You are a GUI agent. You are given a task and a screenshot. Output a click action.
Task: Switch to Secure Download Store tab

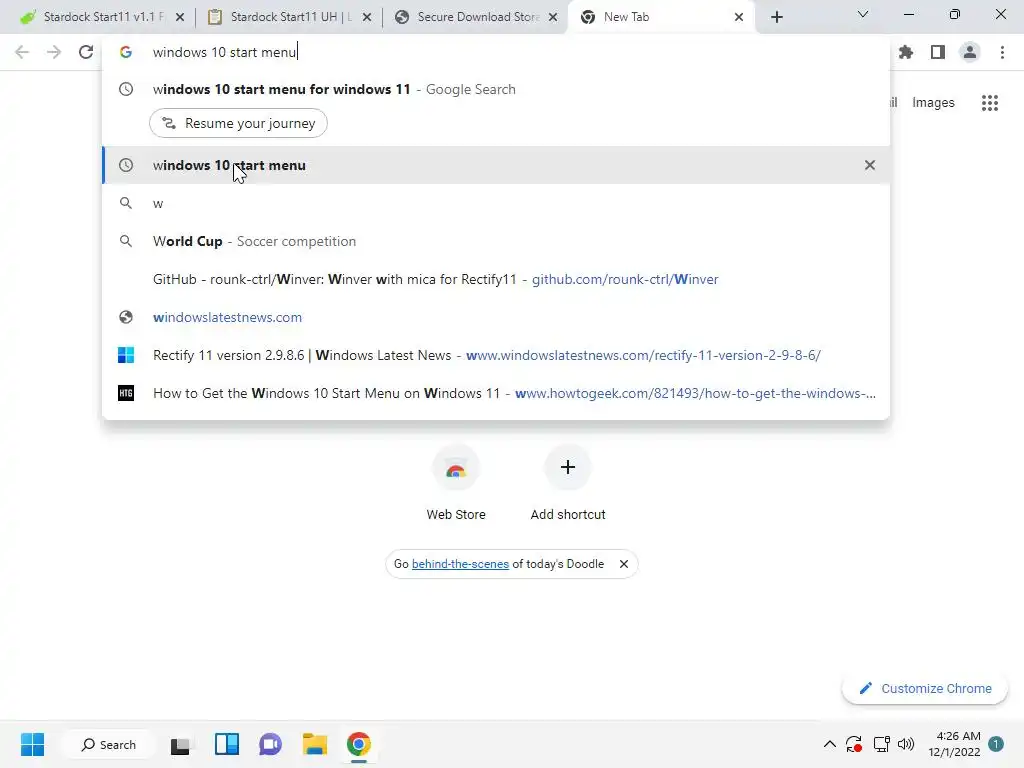[476, 17]
